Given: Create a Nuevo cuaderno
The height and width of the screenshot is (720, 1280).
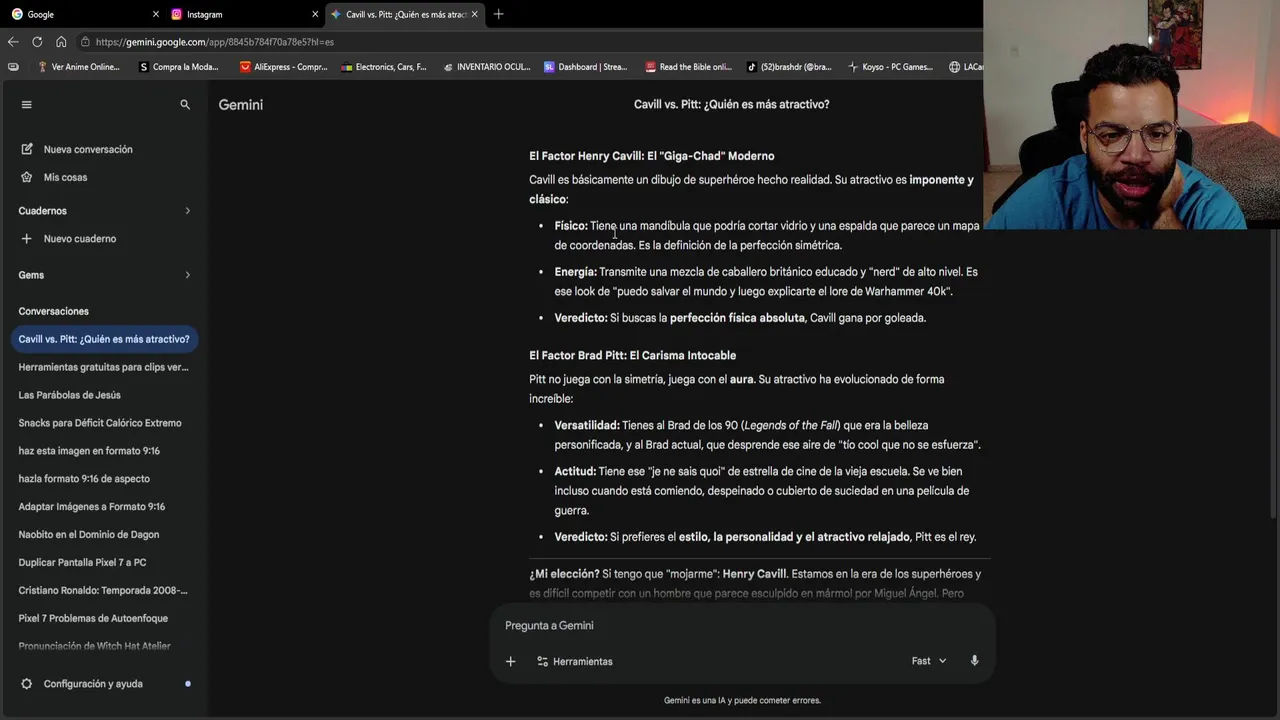Looking at the screenshot, I should (x=68, y=239).
